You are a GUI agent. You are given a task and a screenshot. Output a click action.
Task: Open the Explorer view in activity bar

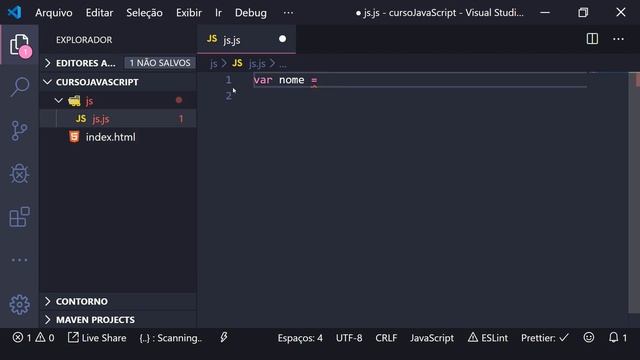click(20, 45)
